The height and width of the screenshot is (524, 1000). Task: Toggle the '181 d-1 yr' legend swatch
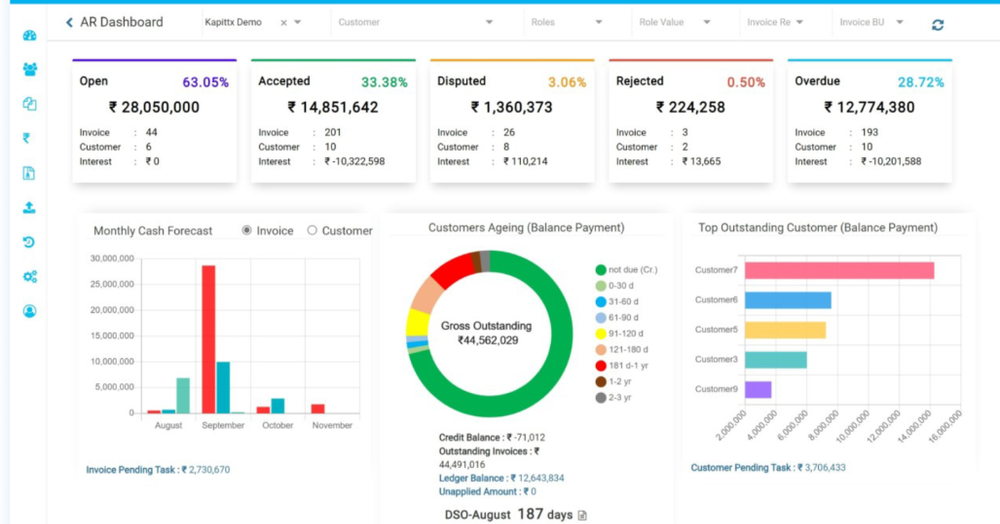click(x=600, y=365)
